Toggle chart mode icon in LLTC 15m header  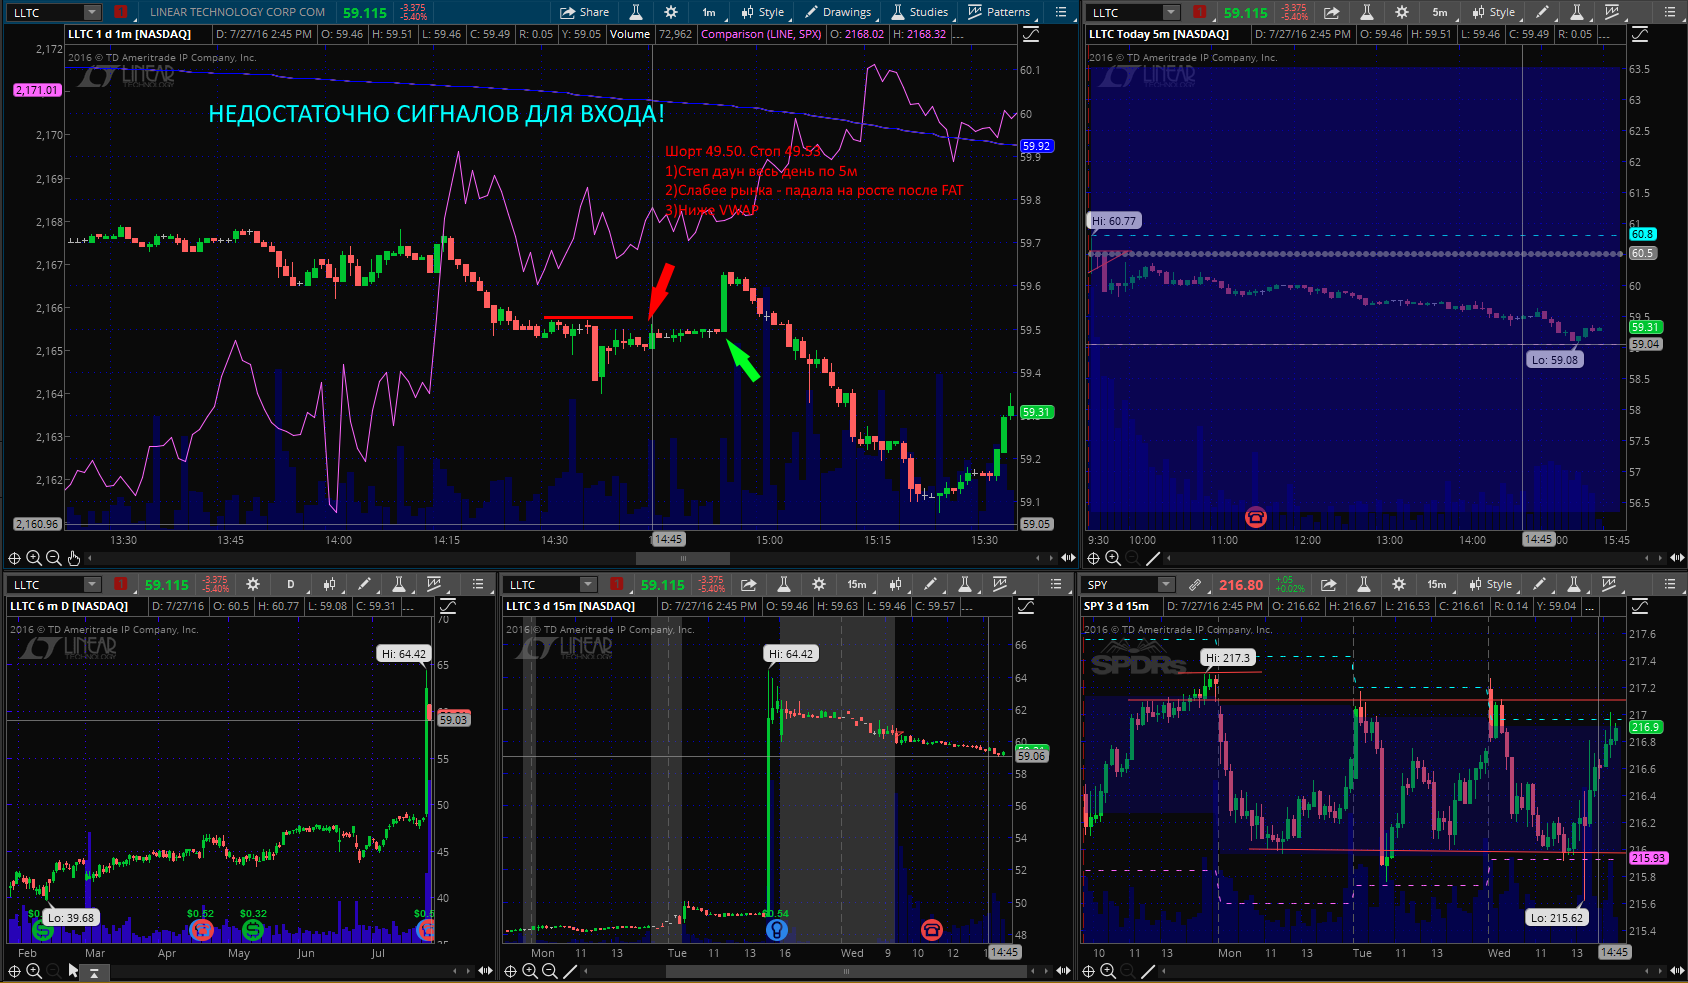pyautogui.click(x=1026, y=606)
